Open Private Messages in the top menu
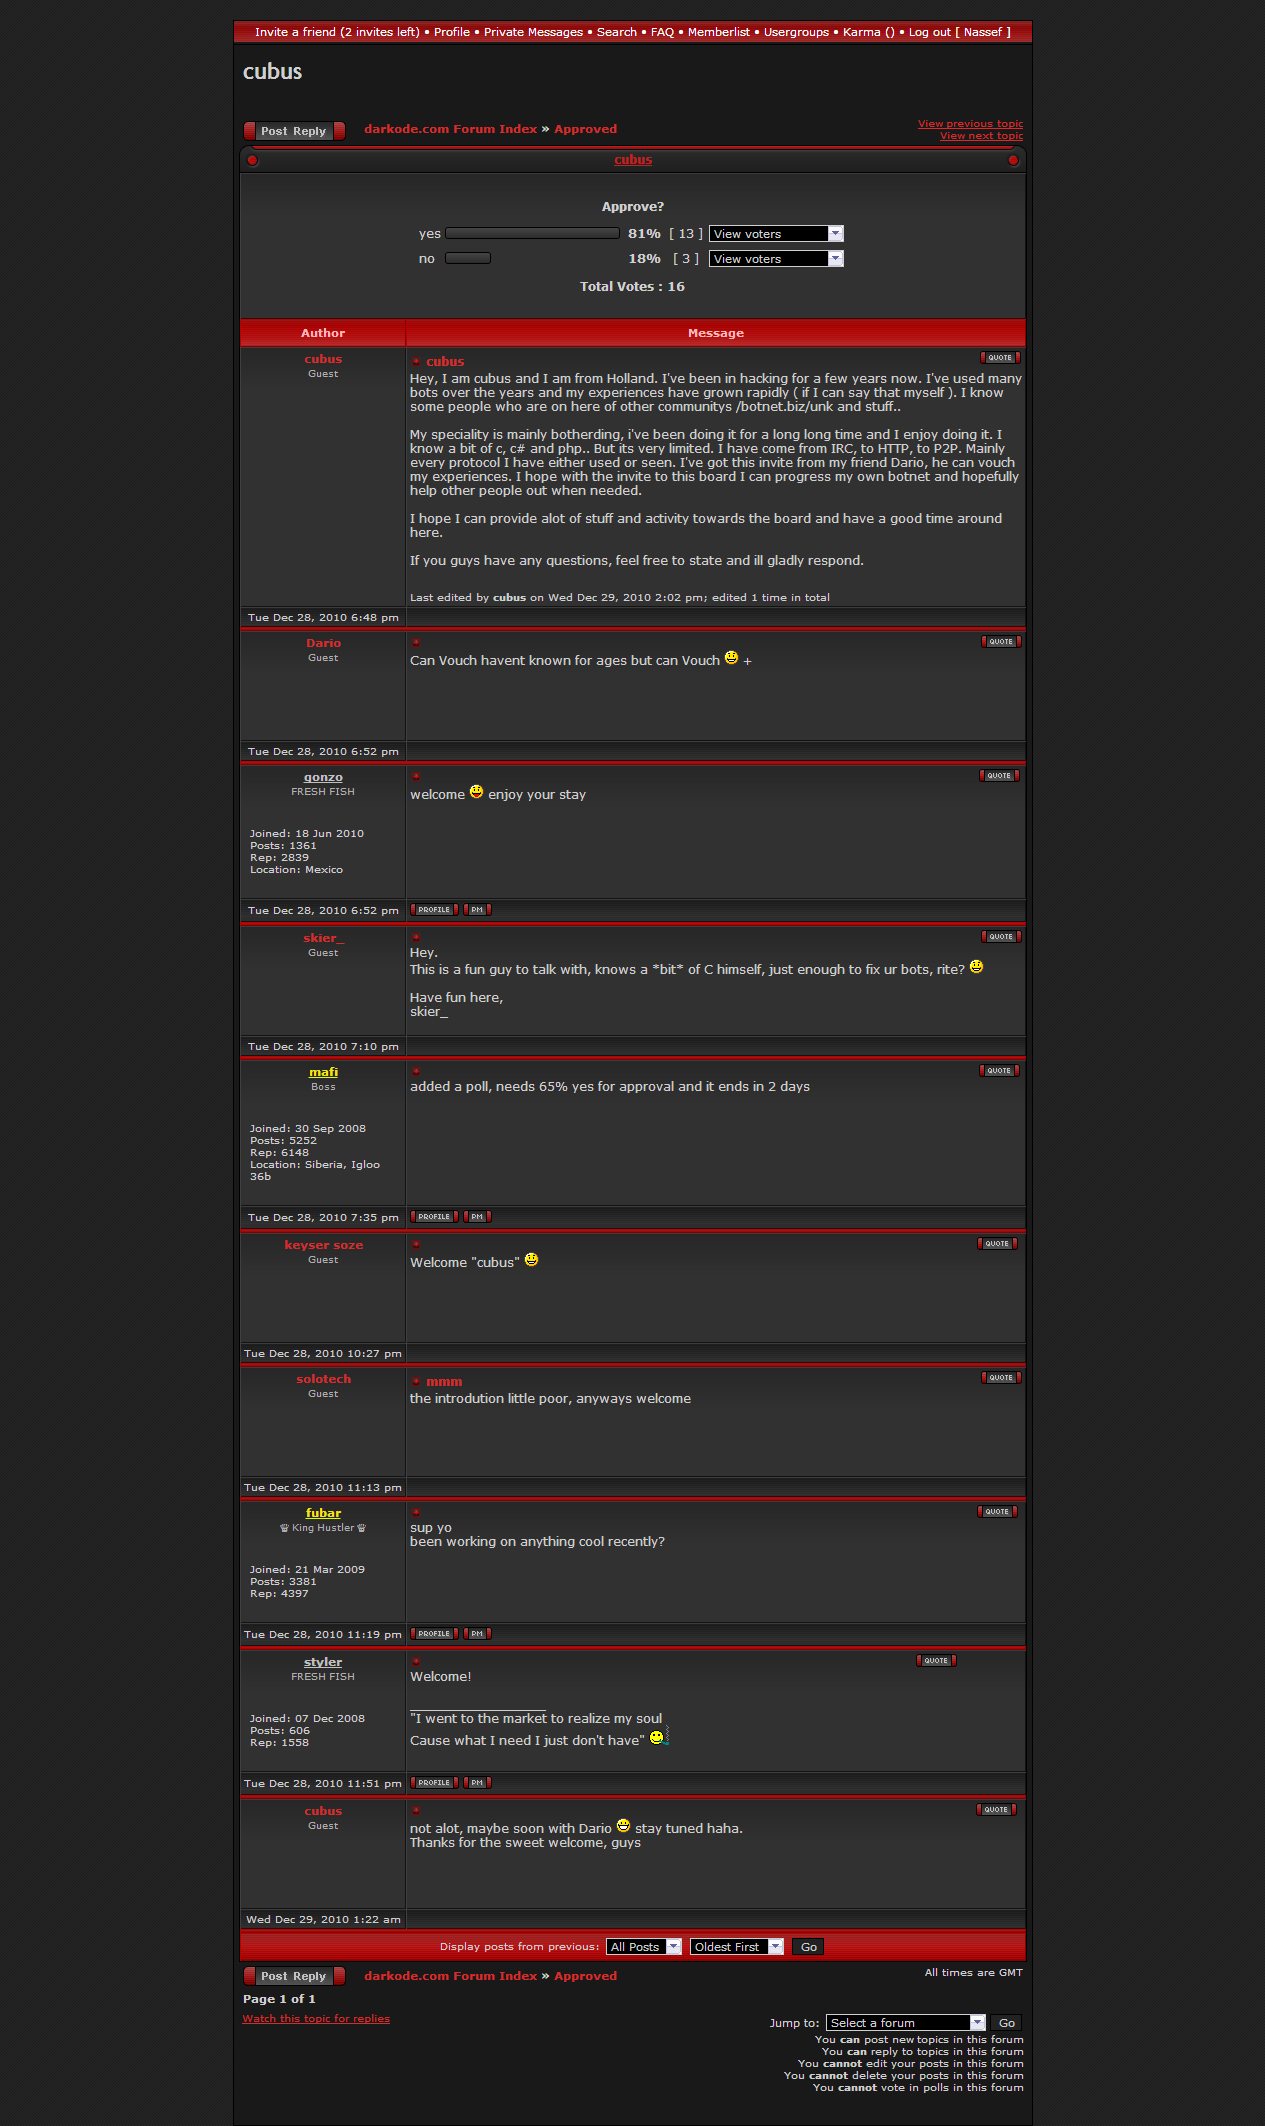1265x2126 pixels. [533, 32]
